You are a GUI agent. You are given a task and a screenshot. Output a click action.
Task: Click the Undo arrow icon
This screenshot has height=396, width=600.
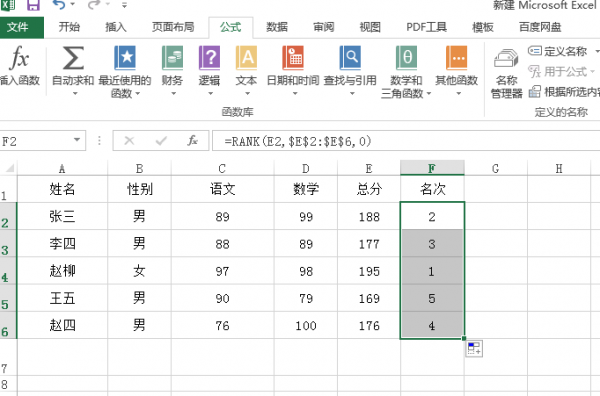click(x=58, y=5)
